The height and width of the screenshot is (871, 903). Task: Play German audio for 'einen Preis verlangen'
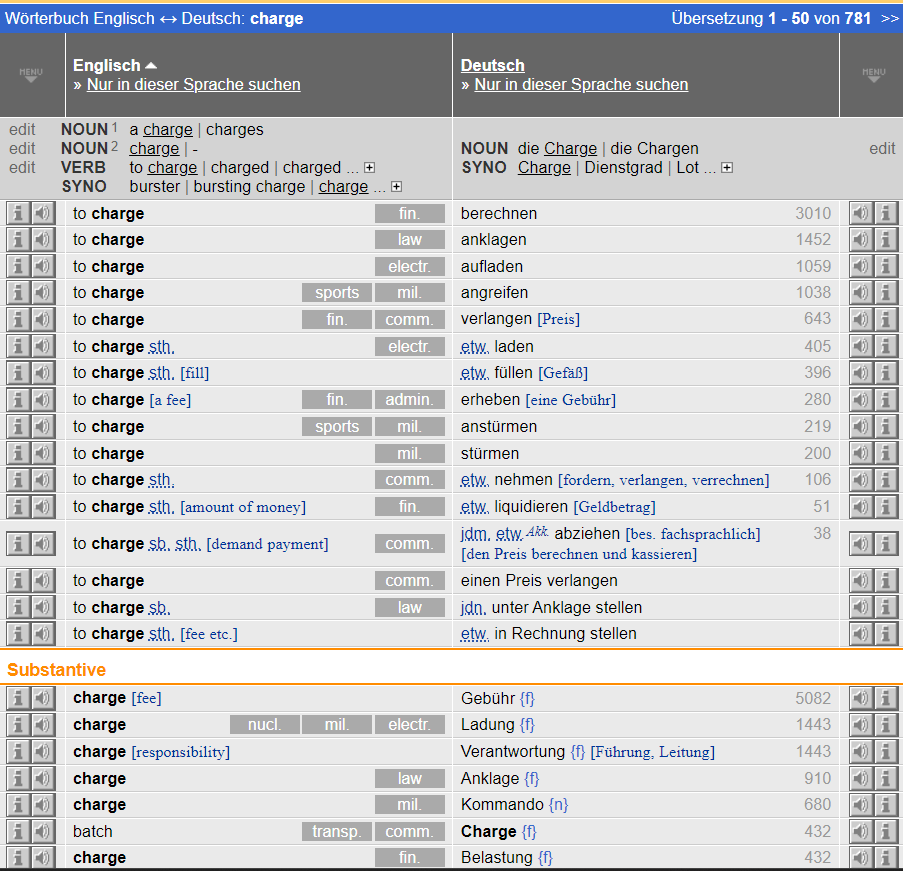pos(860,581)
